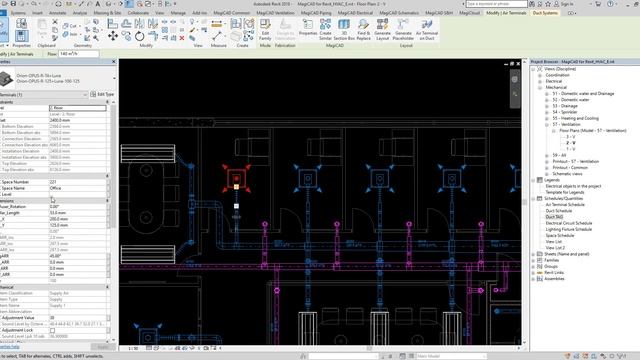The height and width of the screenshot is (360, 640).
Task: Expand the Families node
Action: tap(533, 260)
